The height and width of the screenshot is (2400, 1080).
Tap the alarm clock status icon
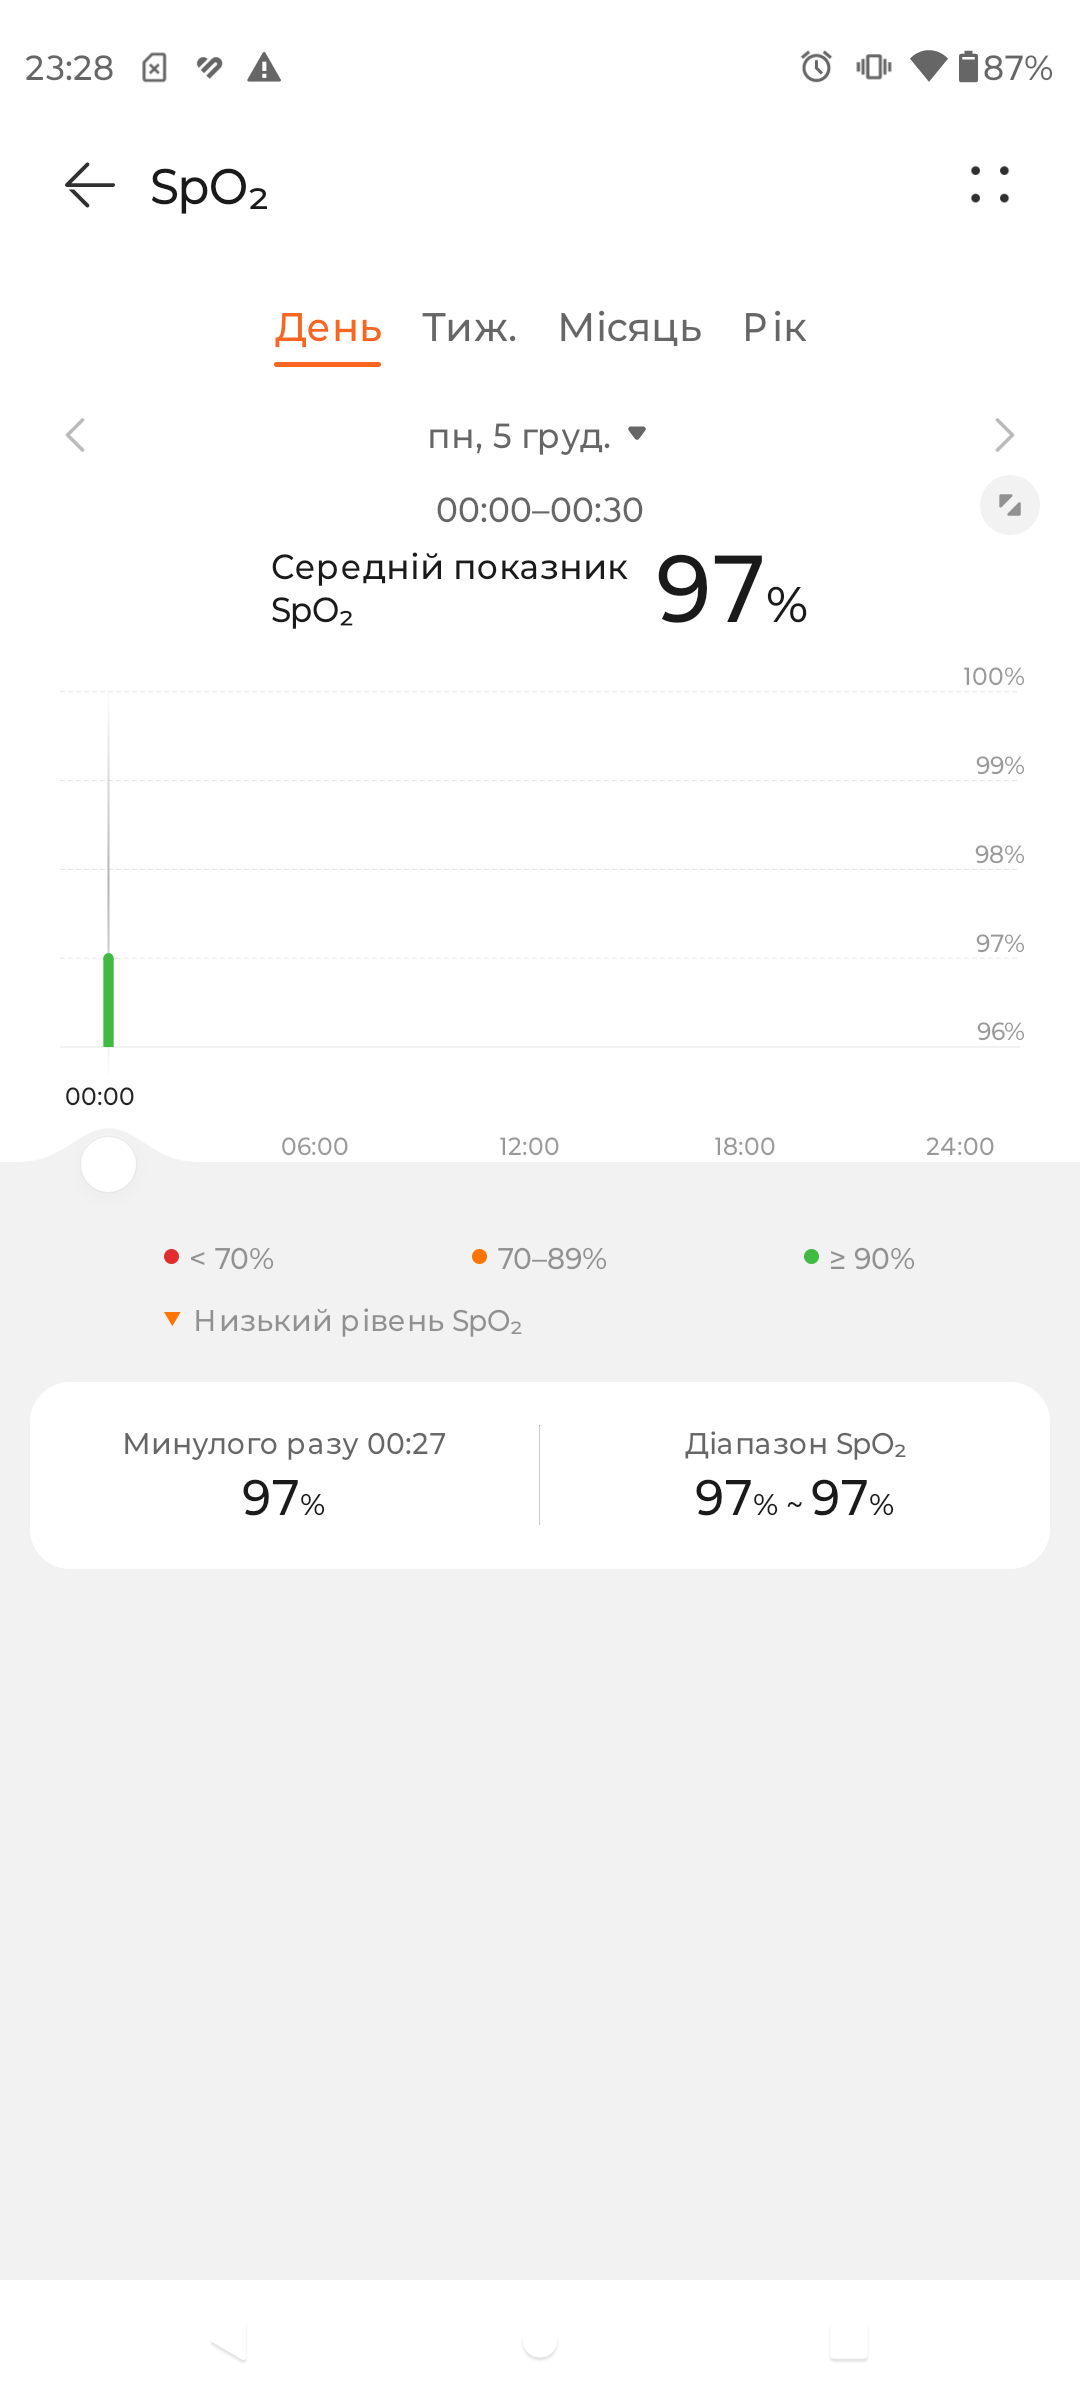tap(816, 67)
